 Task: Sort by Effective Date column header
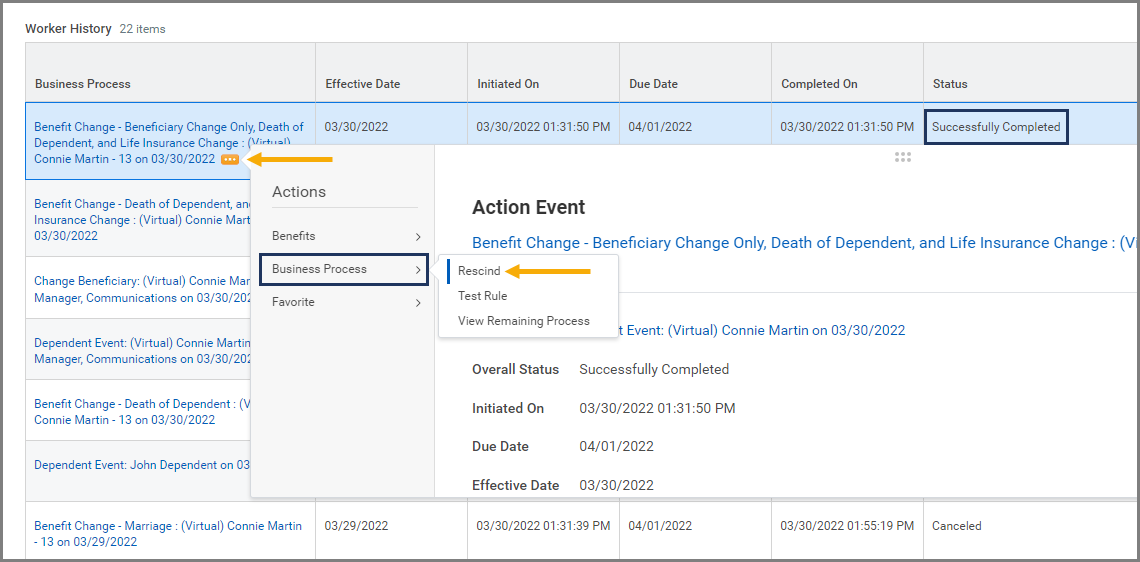pos(362,84)
